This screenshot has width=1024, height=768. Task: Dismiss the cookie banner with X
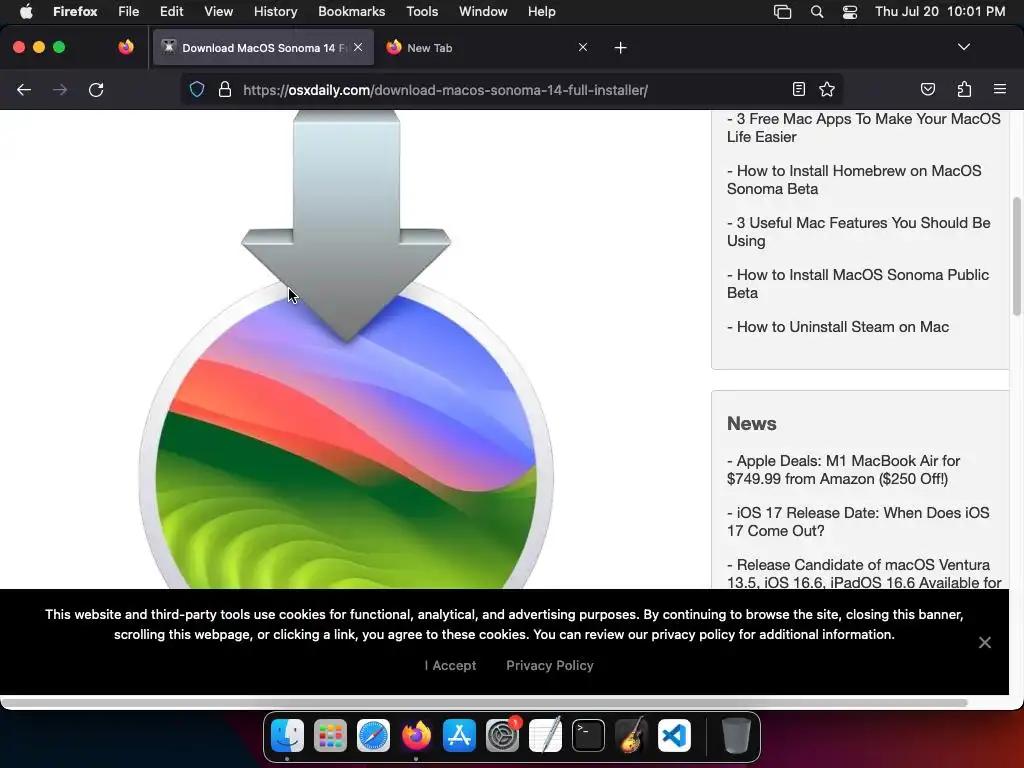click(984, 643)
